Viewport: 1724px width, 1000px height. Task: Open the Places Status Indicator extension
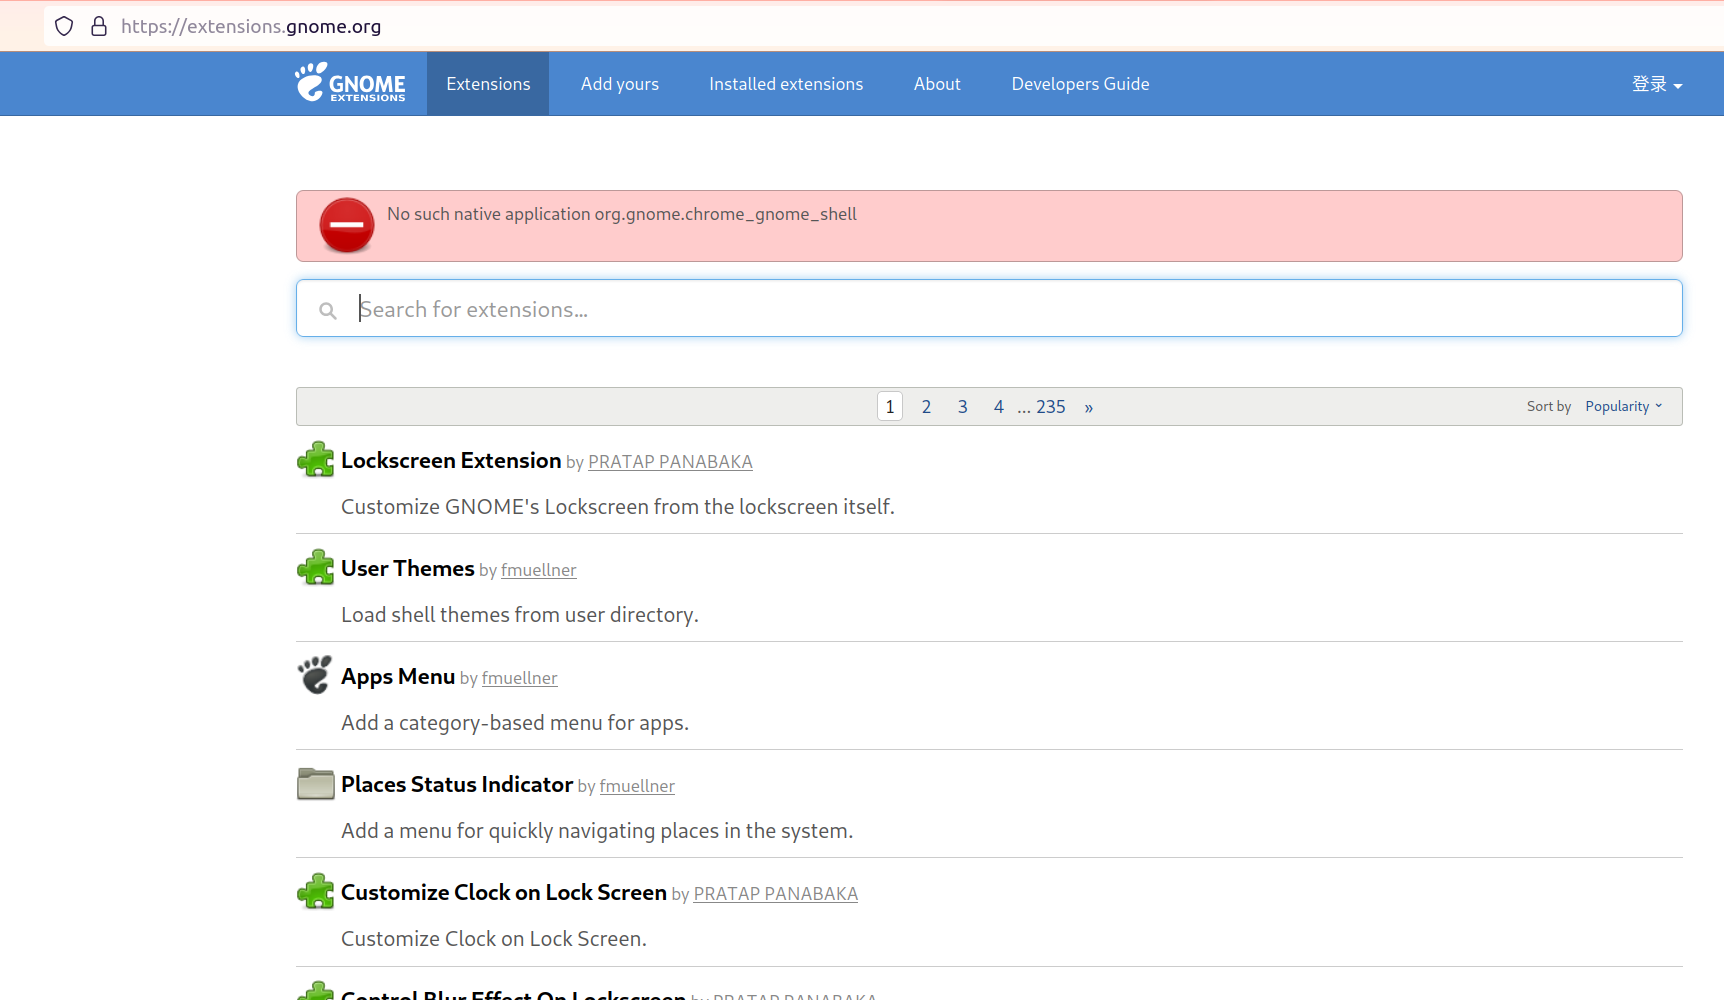click(x=457, y=784)
